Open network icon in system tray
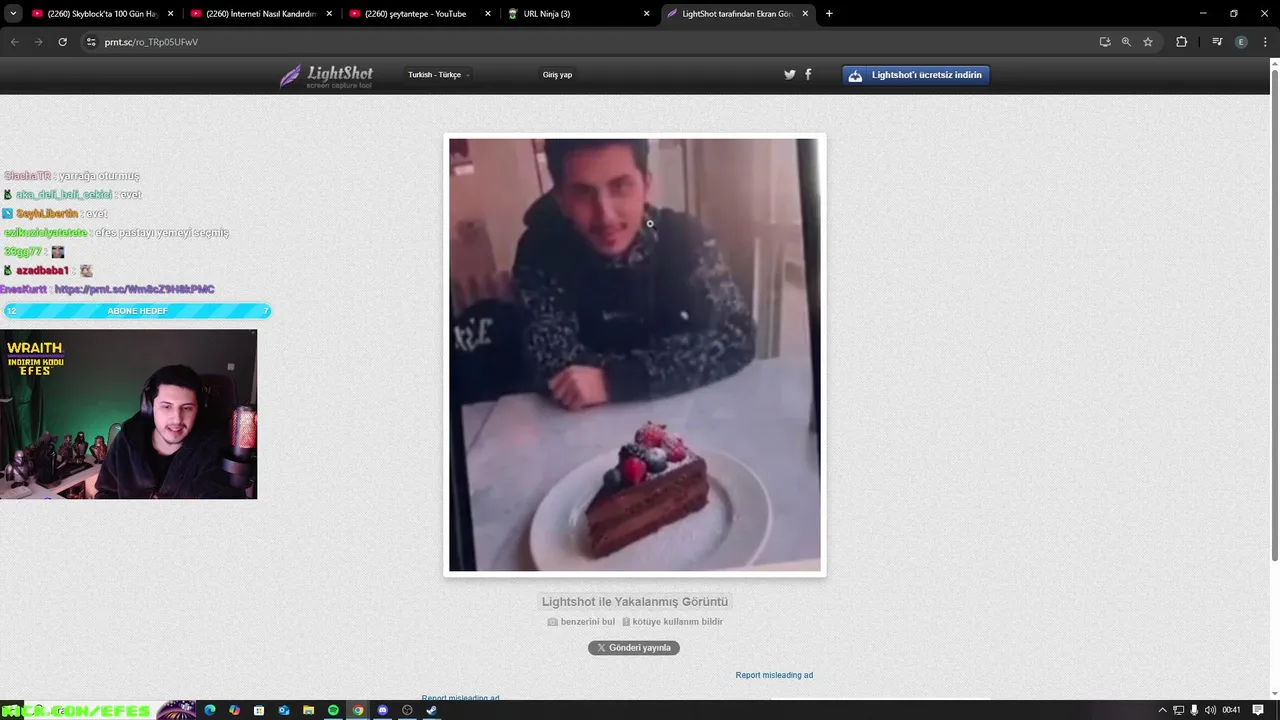1280x720 pixels. 1178,710
